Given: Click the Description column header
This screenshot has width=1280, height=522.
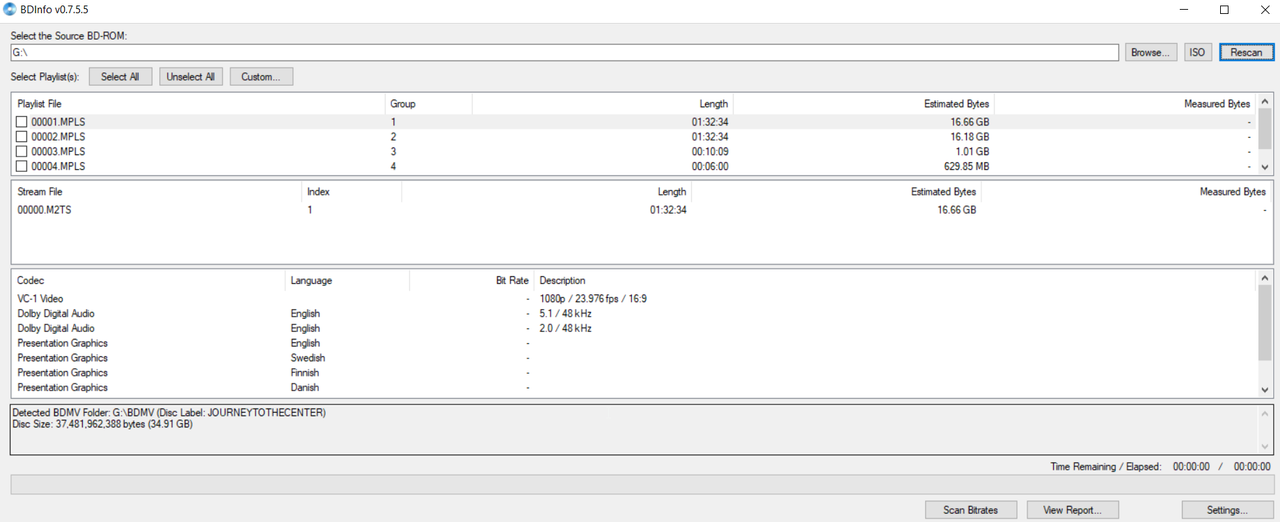Looking at the screenshot, I should tap(895, 281).
